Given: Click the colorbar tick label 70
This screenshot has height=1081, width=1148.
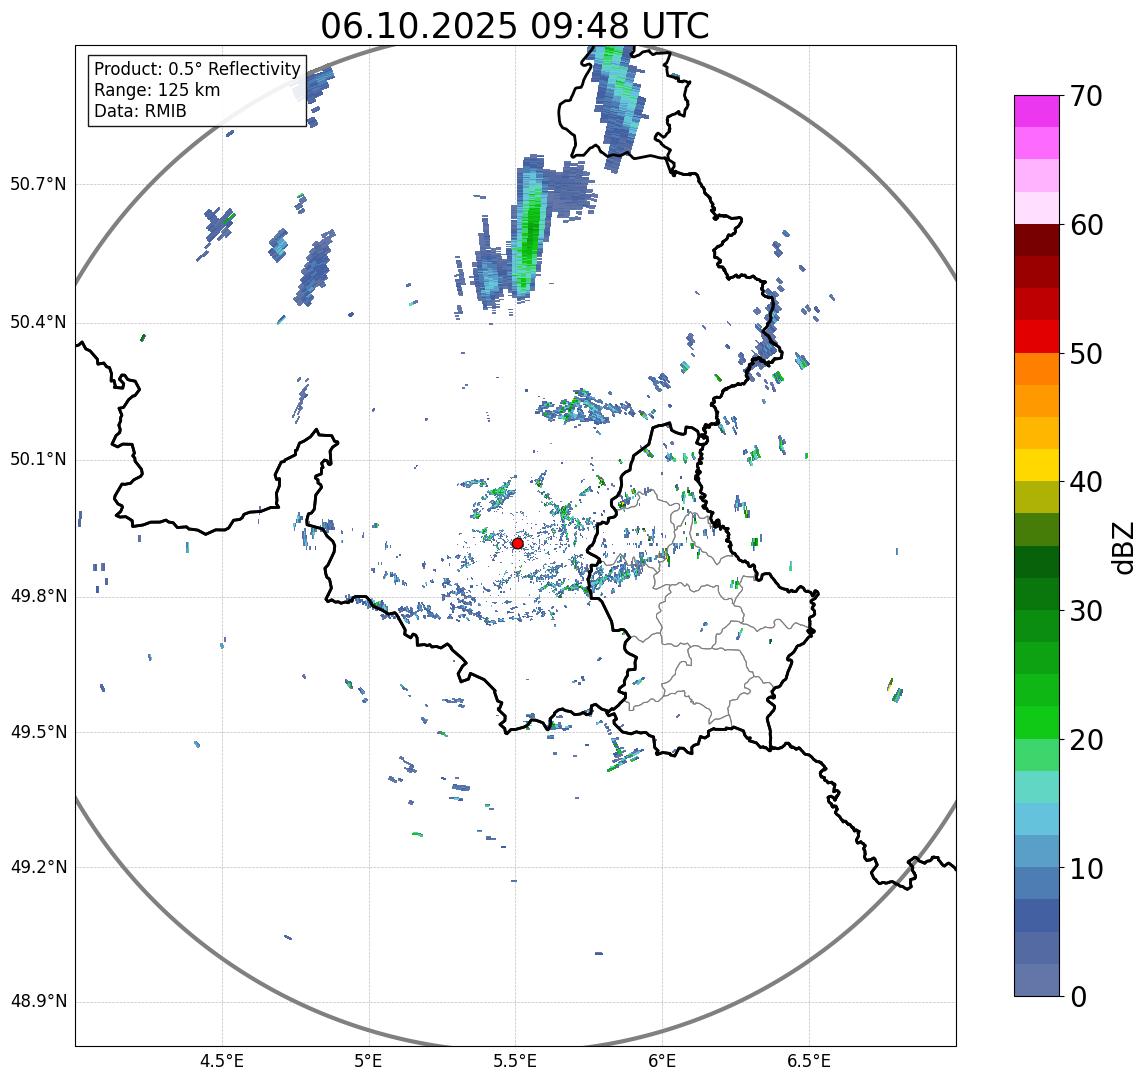Looking at the screenshot, I should [x=1086, y=96].
